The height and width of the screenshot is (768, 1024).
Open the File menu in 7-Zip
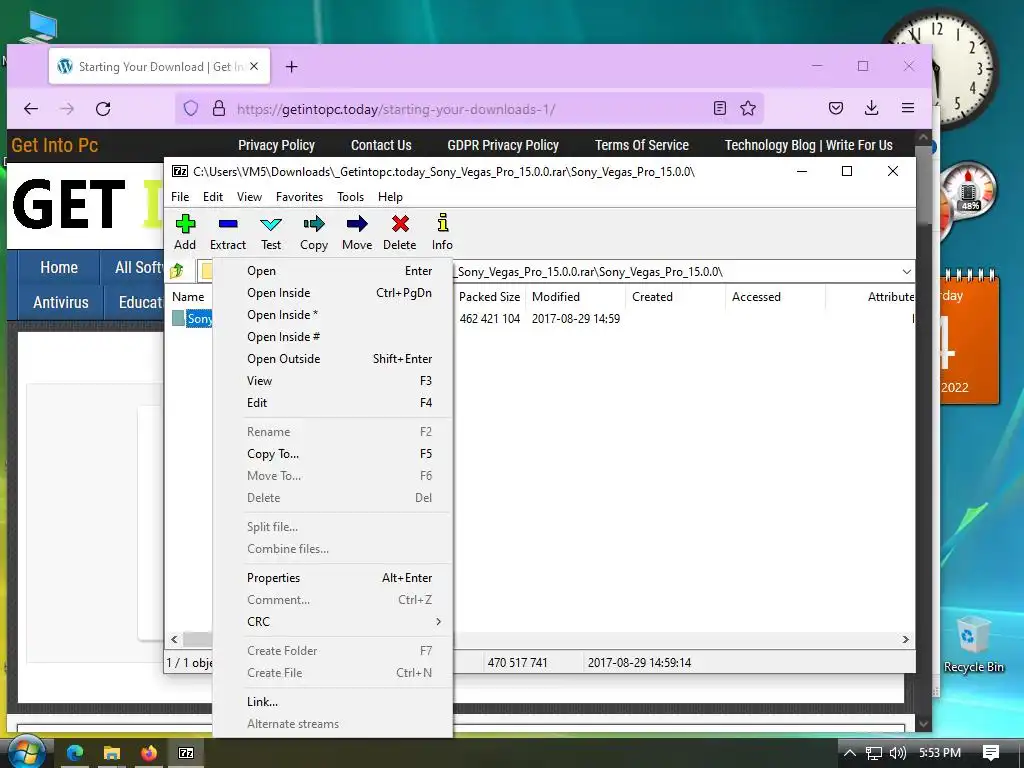[x=180, y=197]
